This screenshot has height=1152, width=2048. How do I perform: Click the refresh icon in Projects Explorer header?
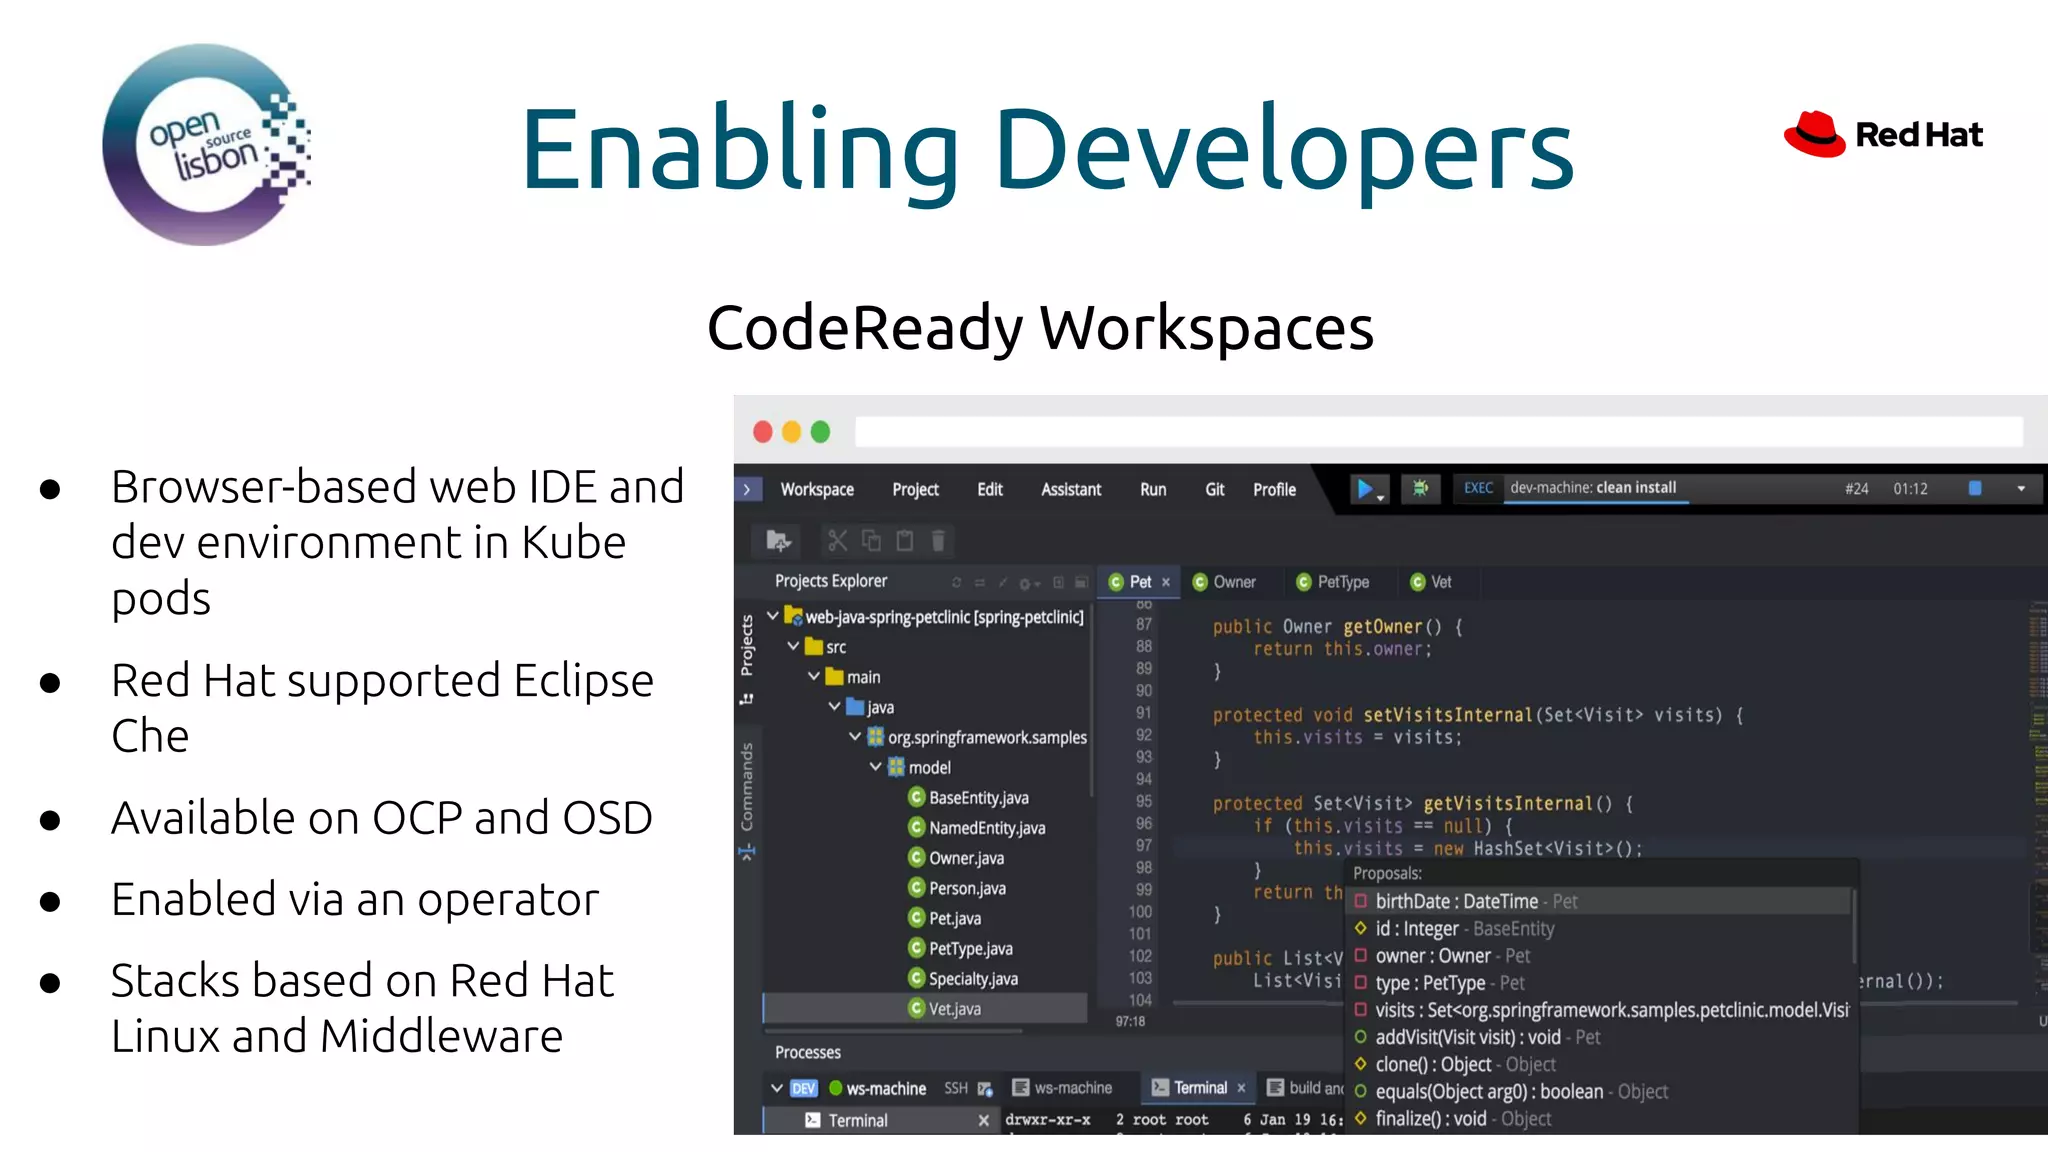(957, 582)
